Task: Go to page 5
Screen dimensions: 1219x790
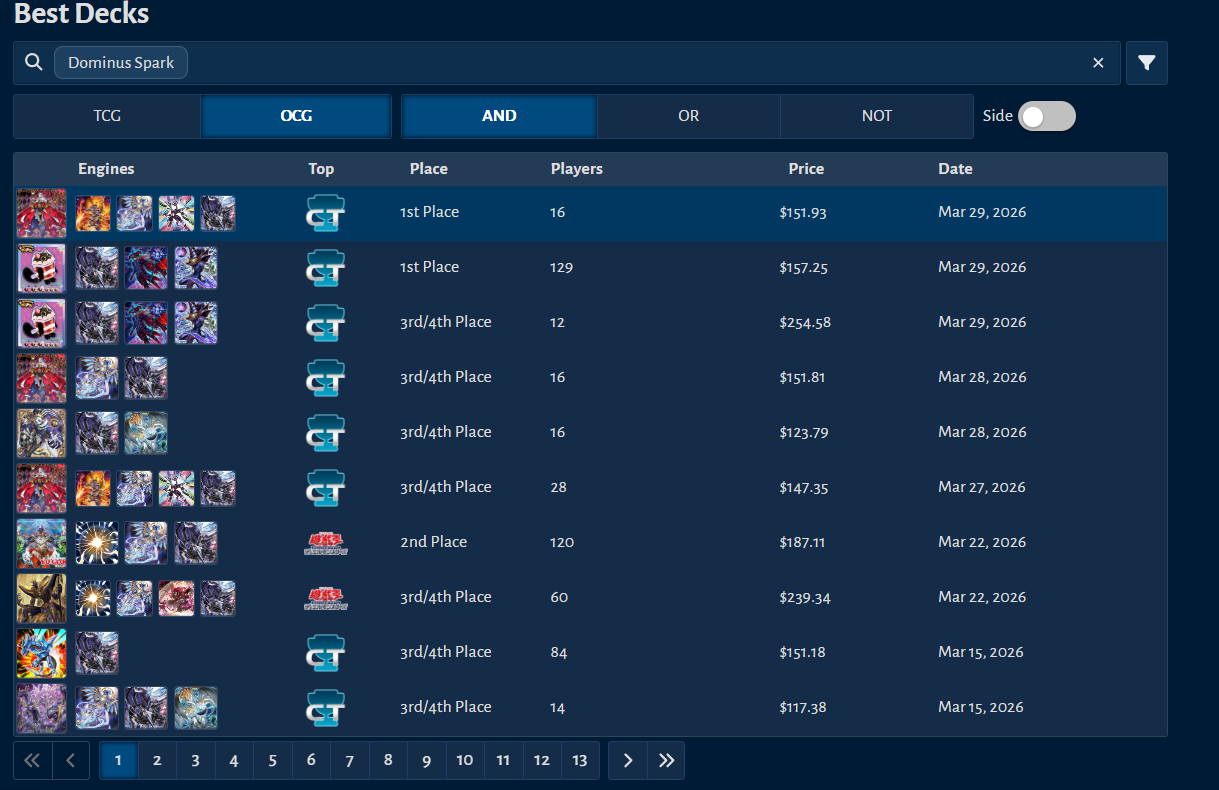Action: click(x=272, y=760)
